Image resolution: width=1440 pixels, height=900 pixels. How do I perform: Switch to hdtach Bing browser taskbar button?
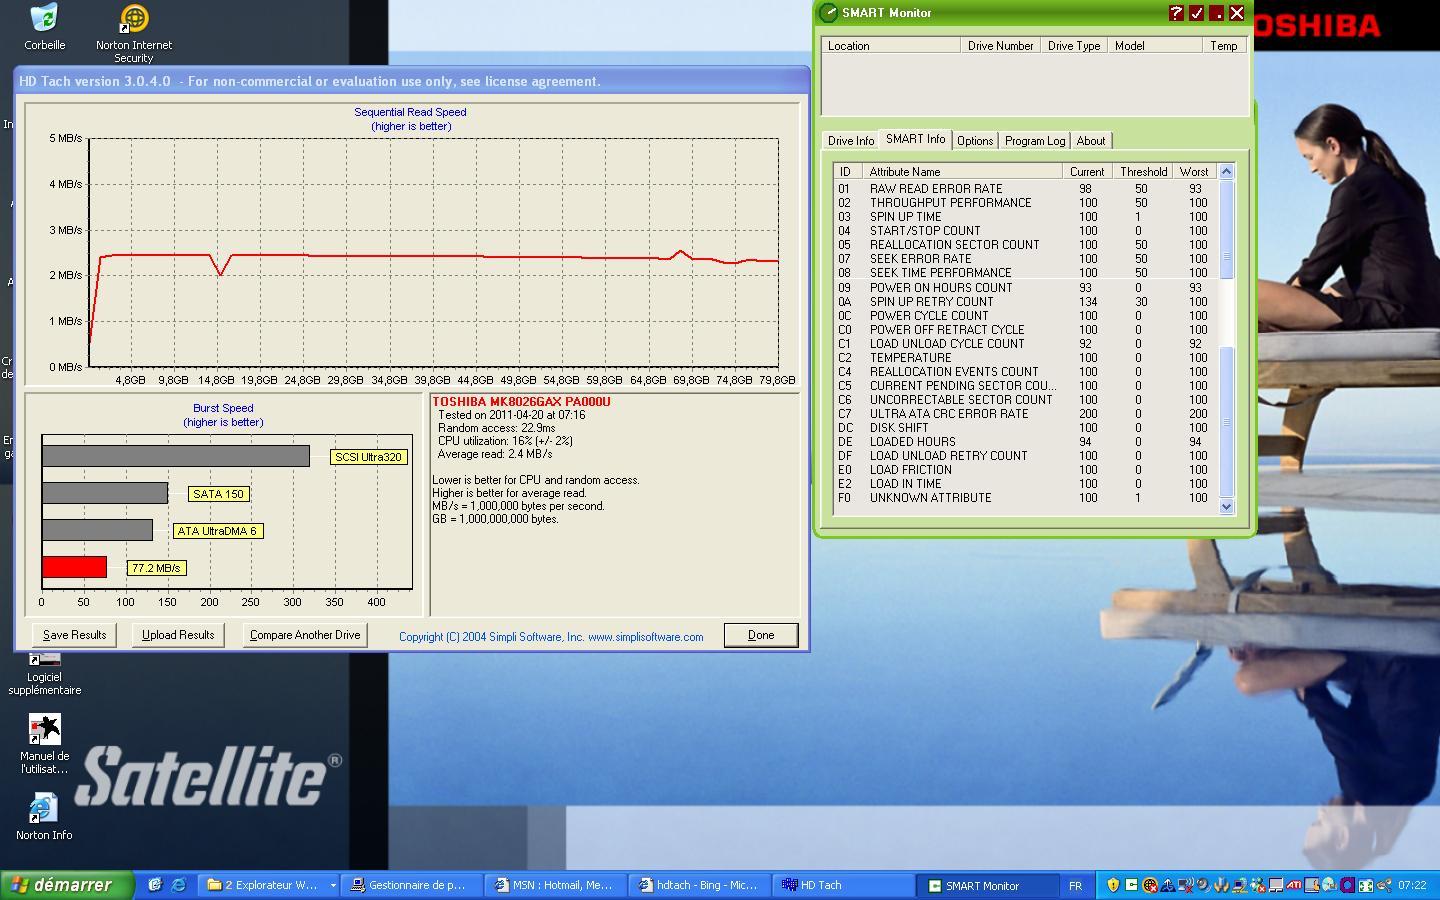(x=701, y=885)
